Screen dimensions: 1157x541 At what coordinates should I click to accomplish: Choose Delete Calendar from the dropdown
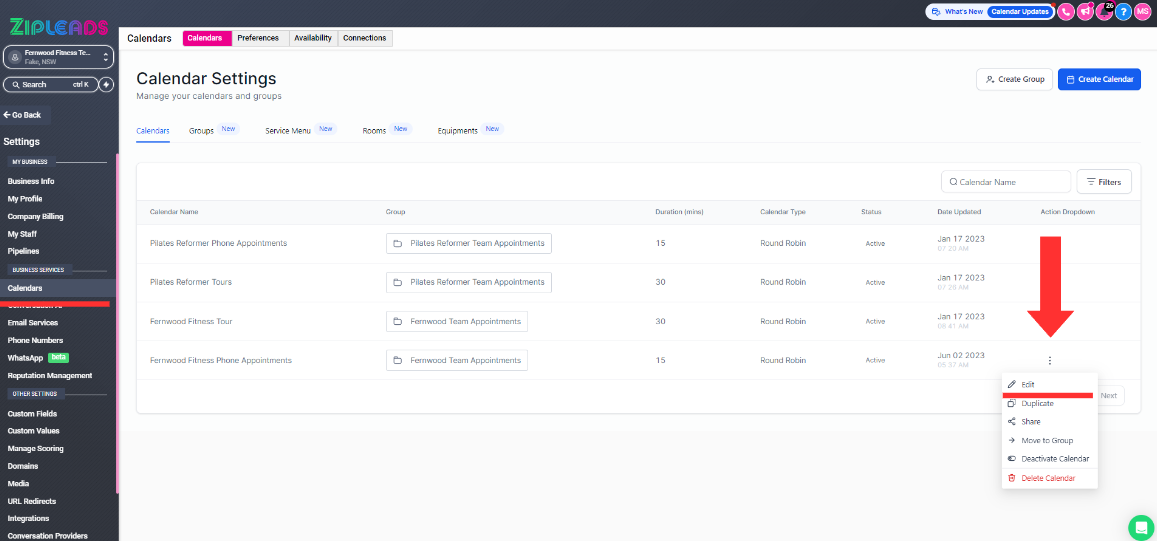point(1049,478)
